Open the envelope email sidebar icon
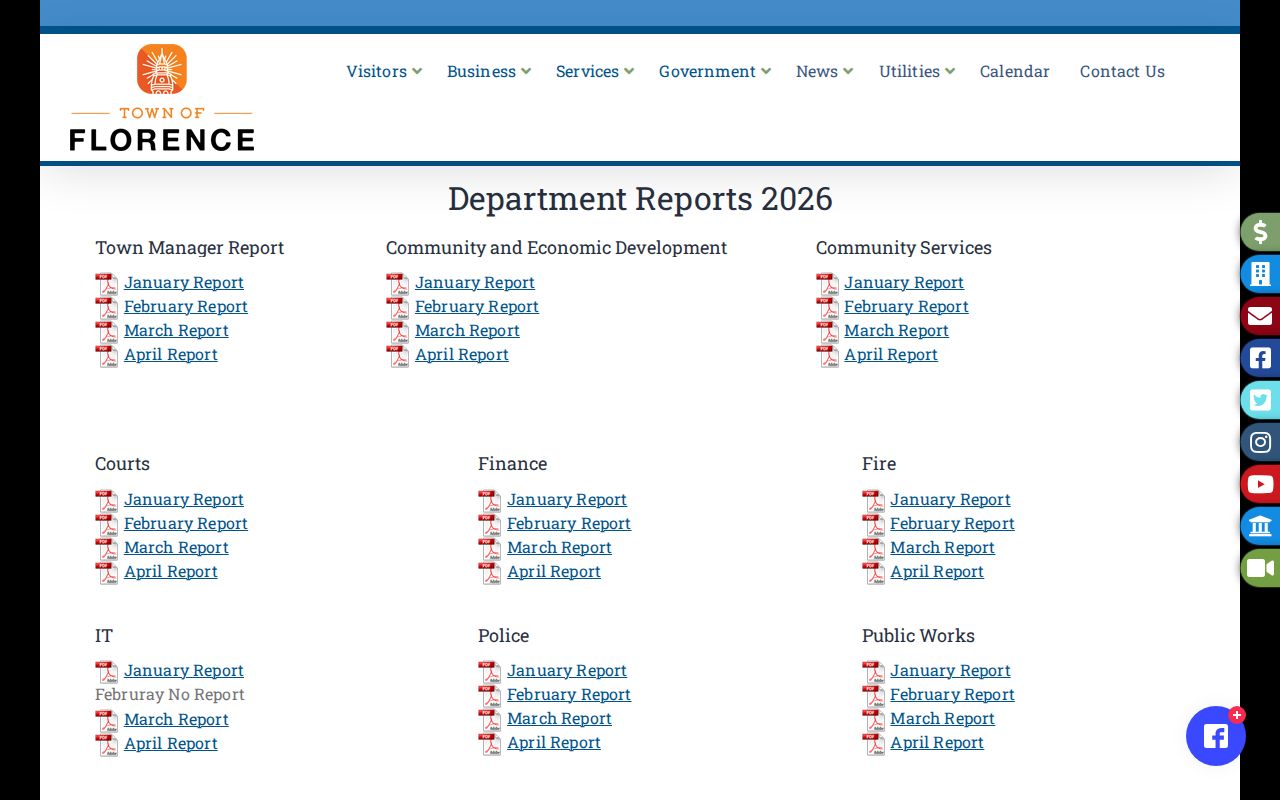The height and width of the screenshot is (800, 1280). (x=1260, y=316)
